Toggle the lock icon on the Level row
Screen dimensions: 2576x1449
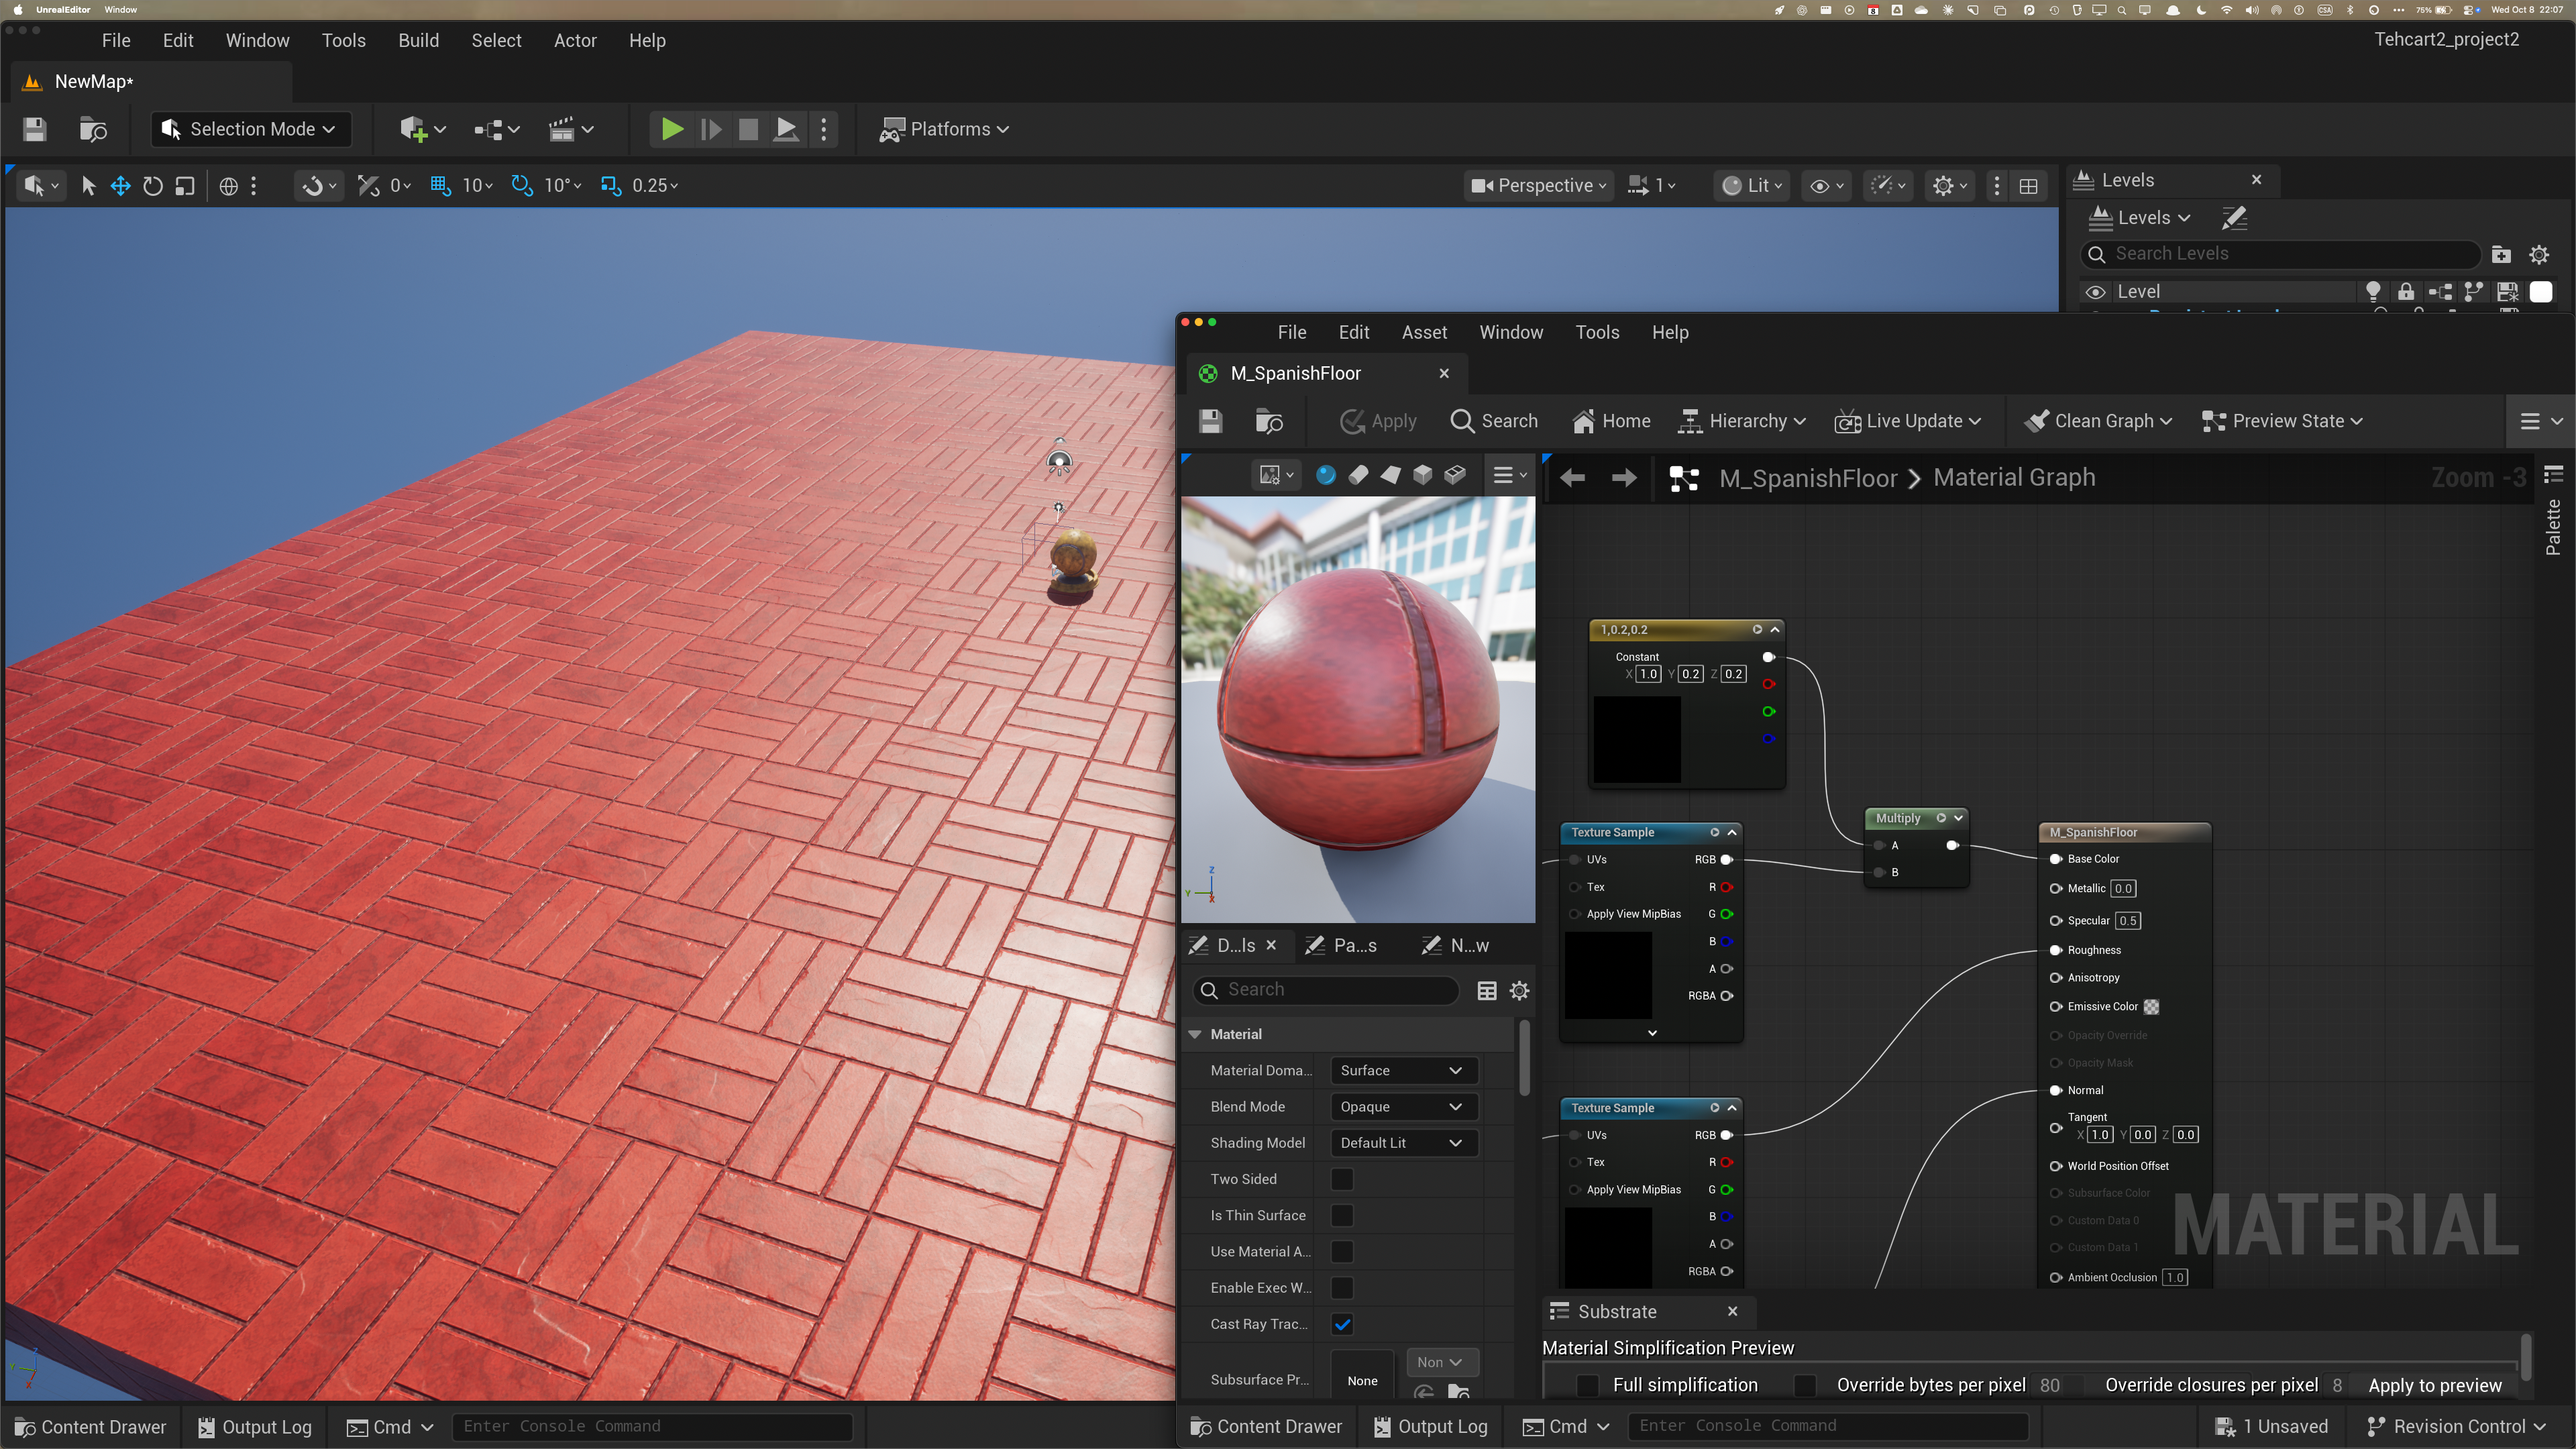(x=2406, y=292)
